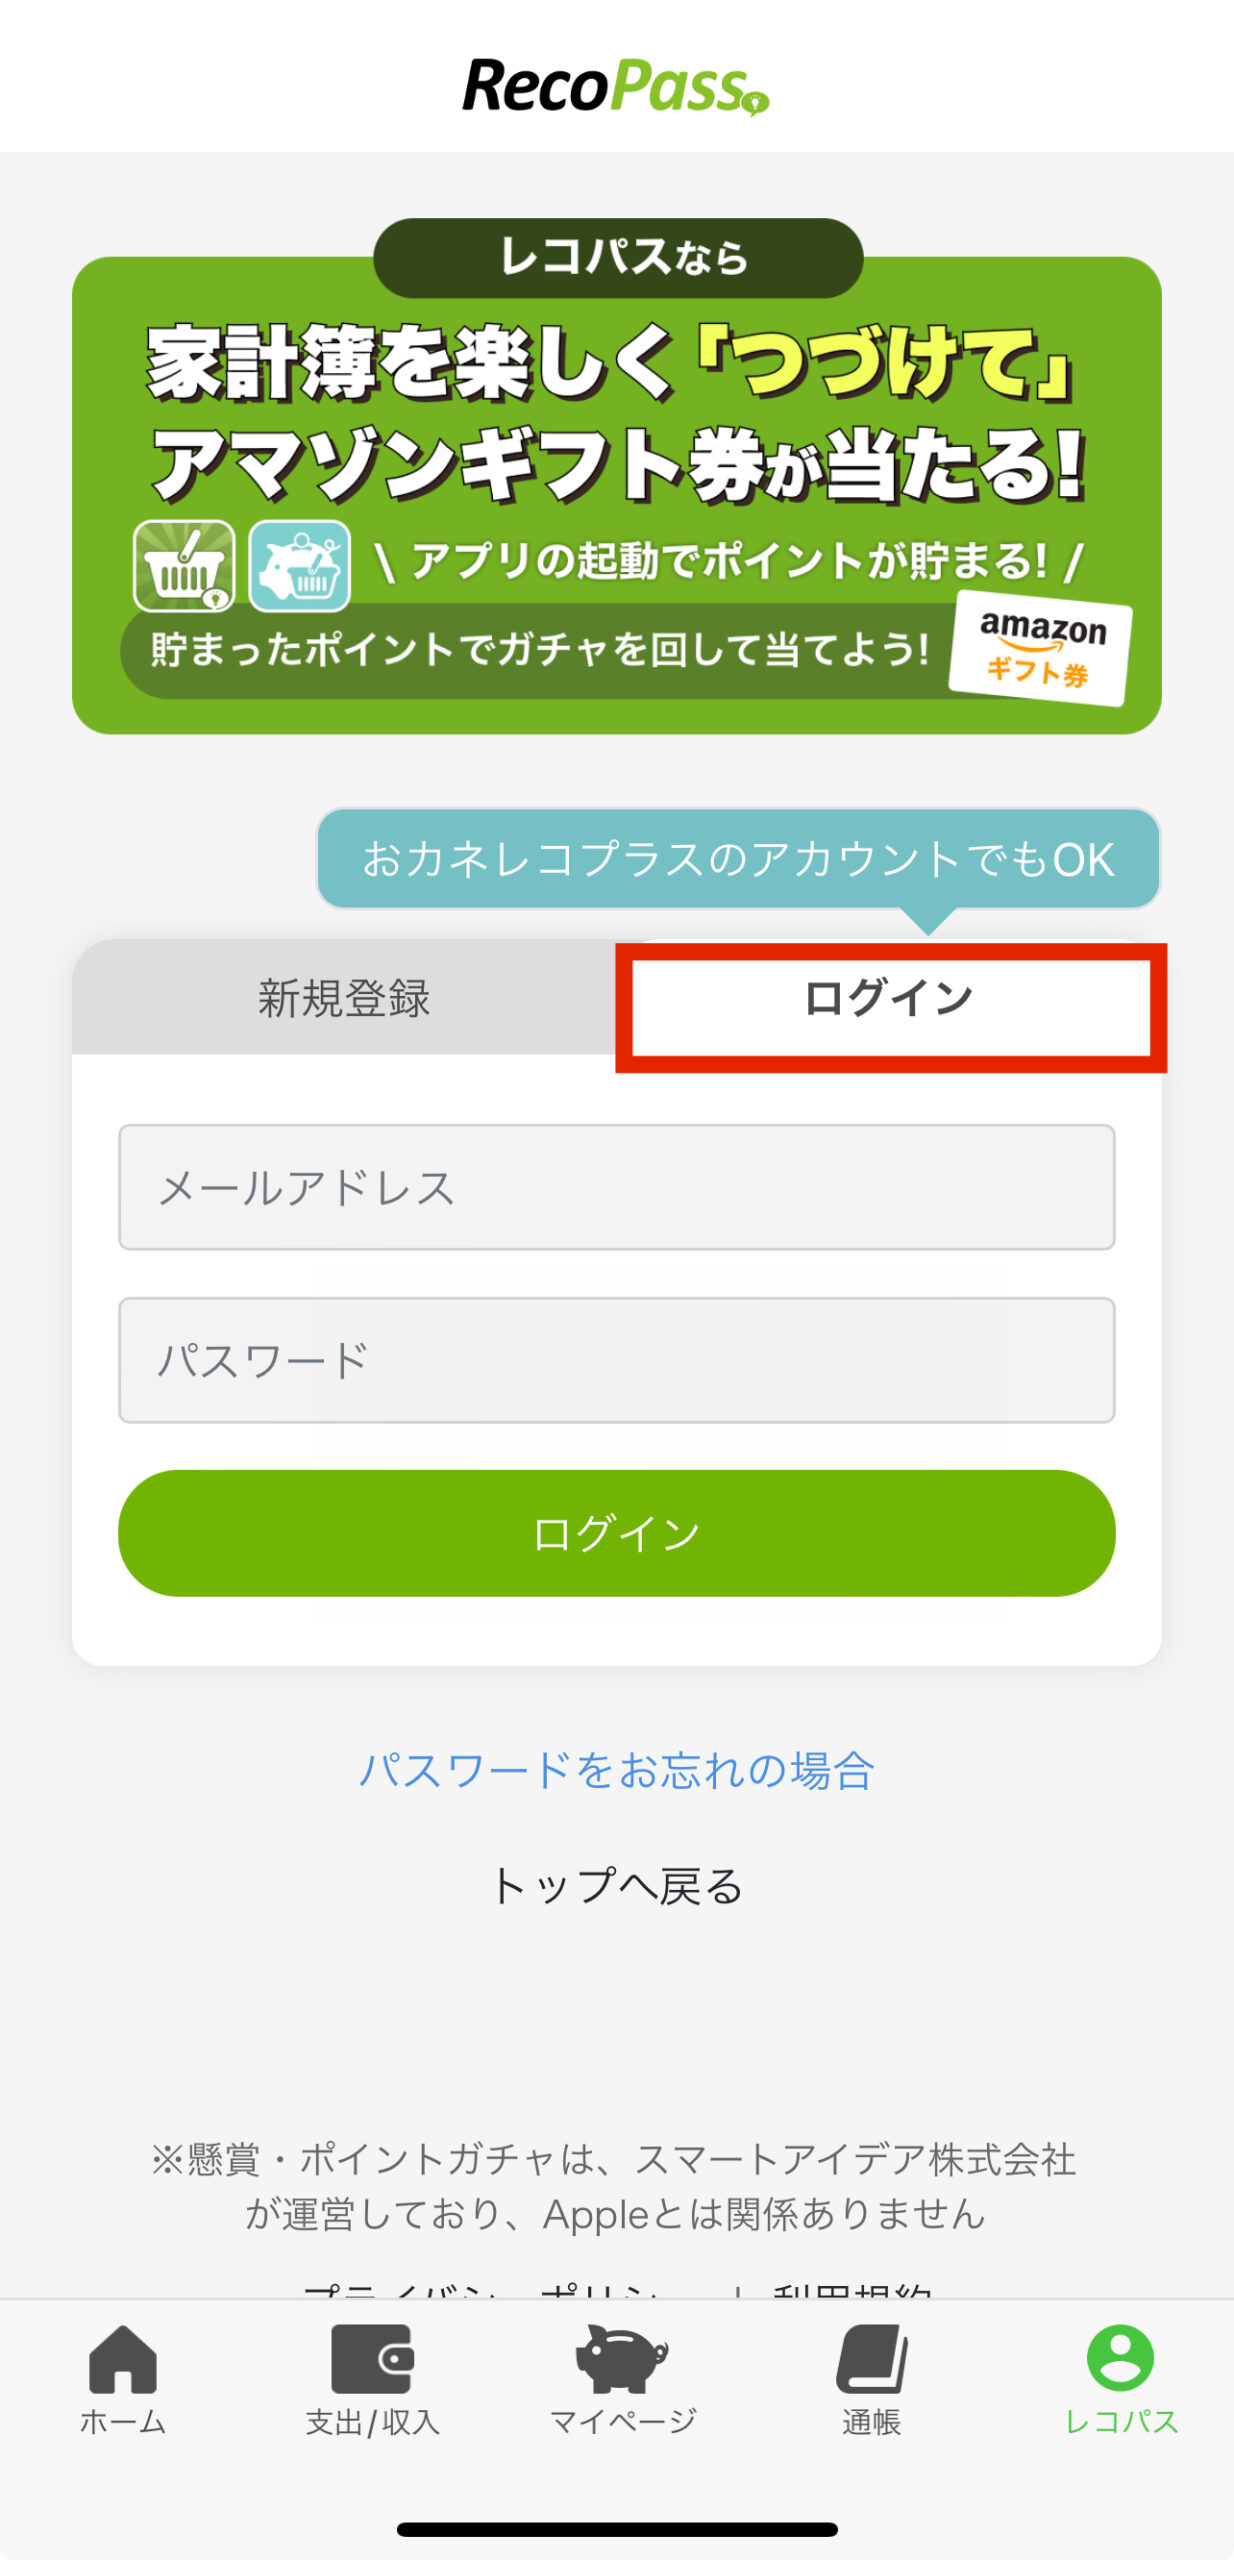This screenshot has width=1234, height=2560.
Task: Tap the Amazon ギフト券 card image
Action: pos(1041,648)
